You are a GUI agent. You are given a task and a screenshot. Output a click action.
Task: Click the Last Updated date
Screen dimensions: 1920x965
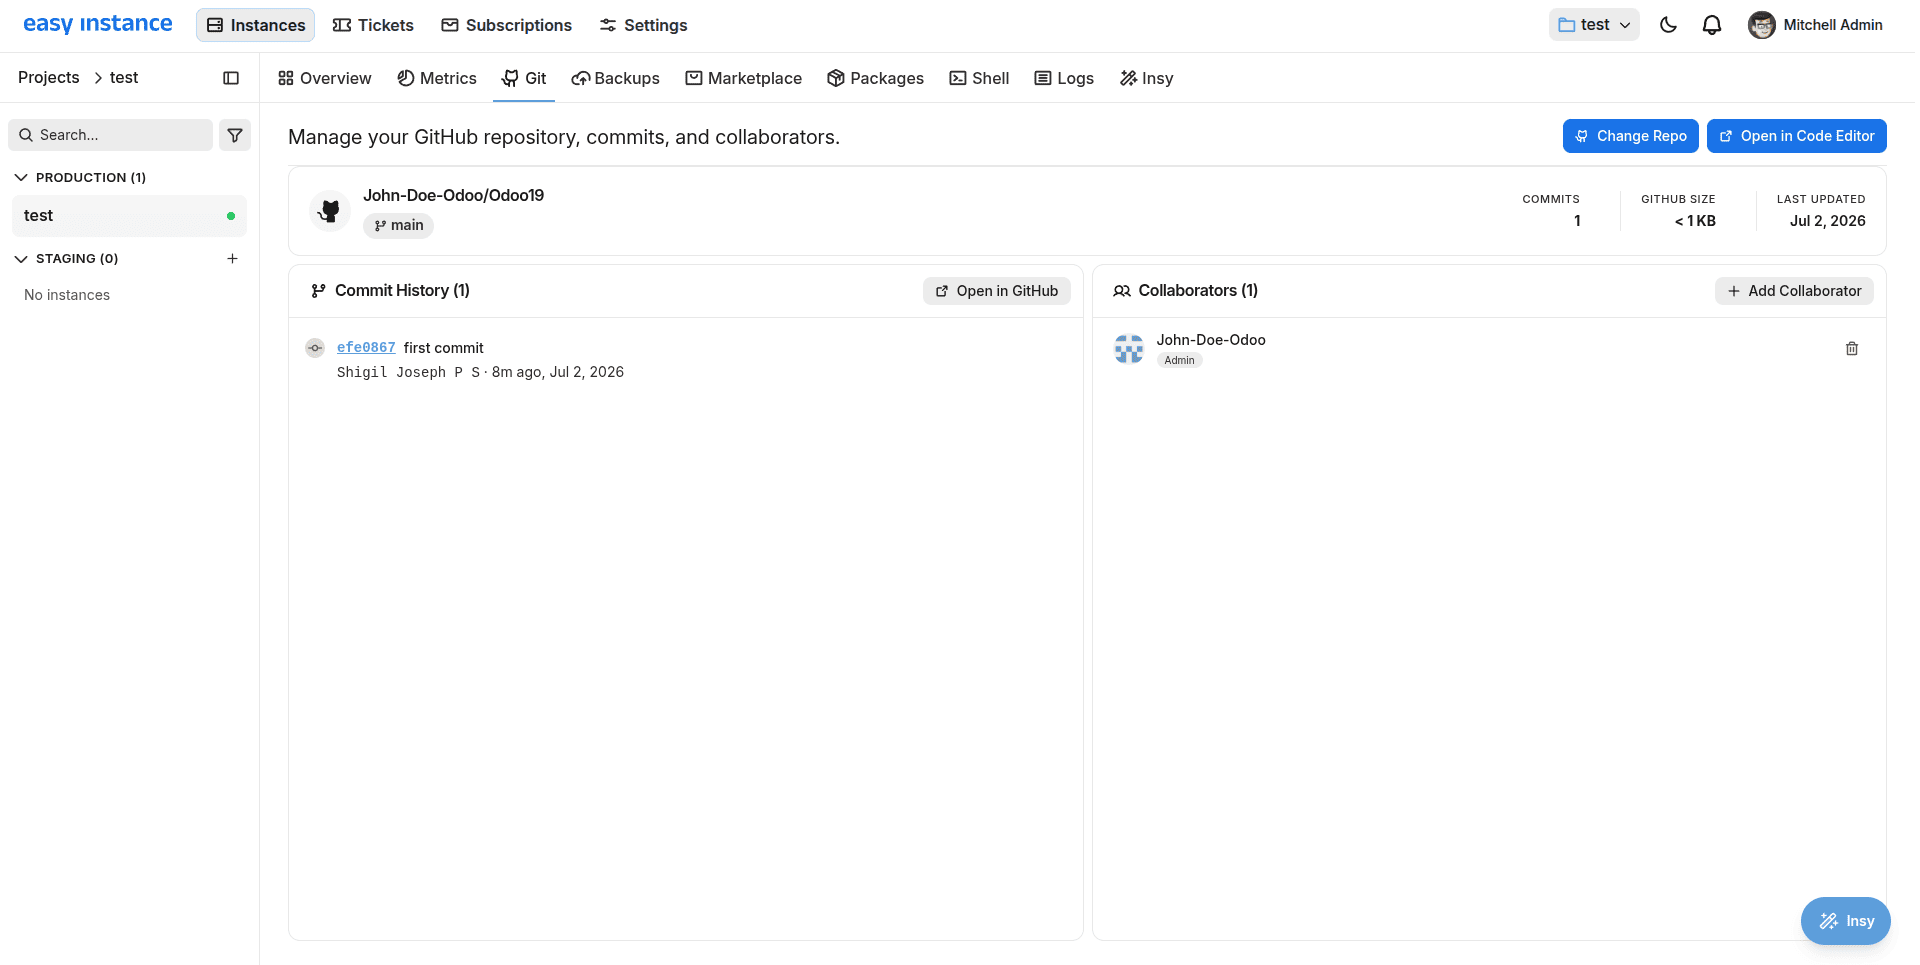pos(1827,221)
